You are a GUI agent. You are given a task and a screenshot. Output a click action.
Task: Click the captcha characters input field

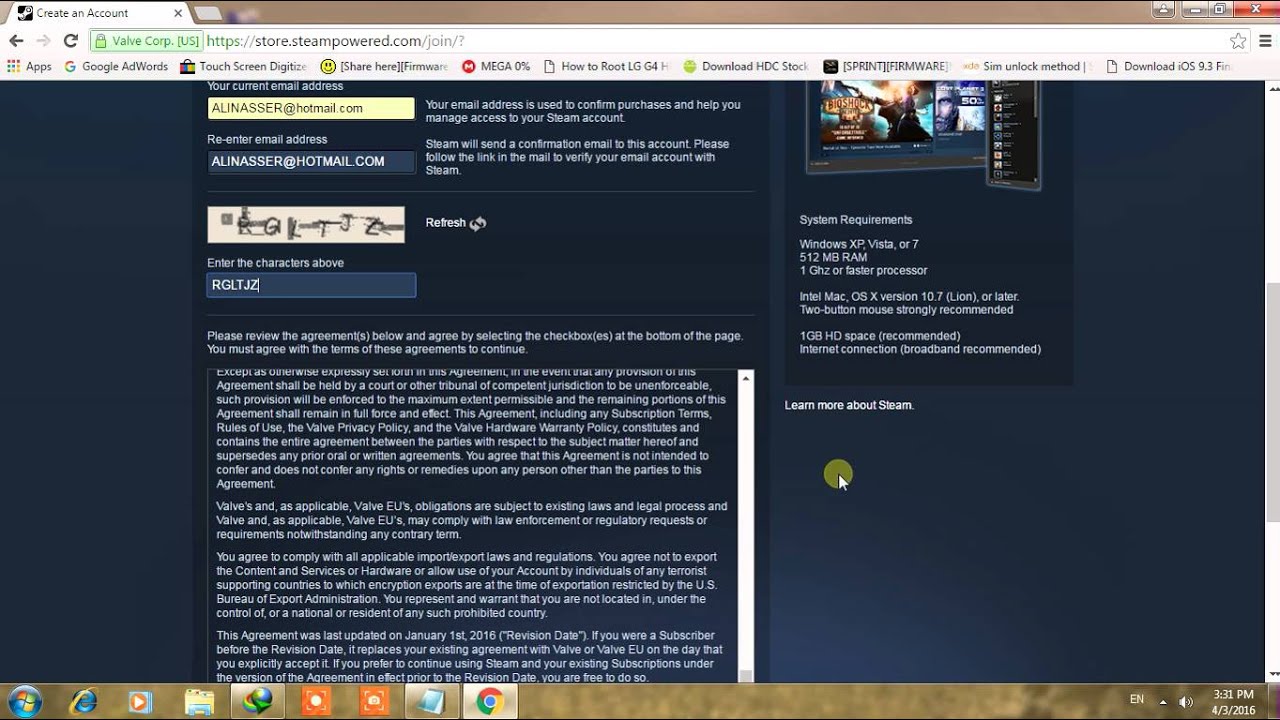[x=311, y=285]
